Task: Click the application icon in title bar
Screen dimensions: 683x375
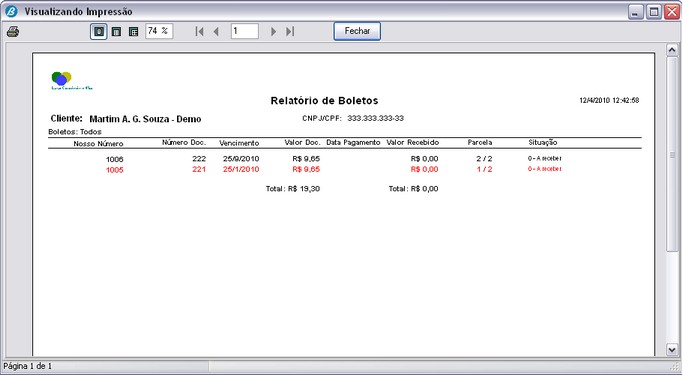Action: (11, 11)
